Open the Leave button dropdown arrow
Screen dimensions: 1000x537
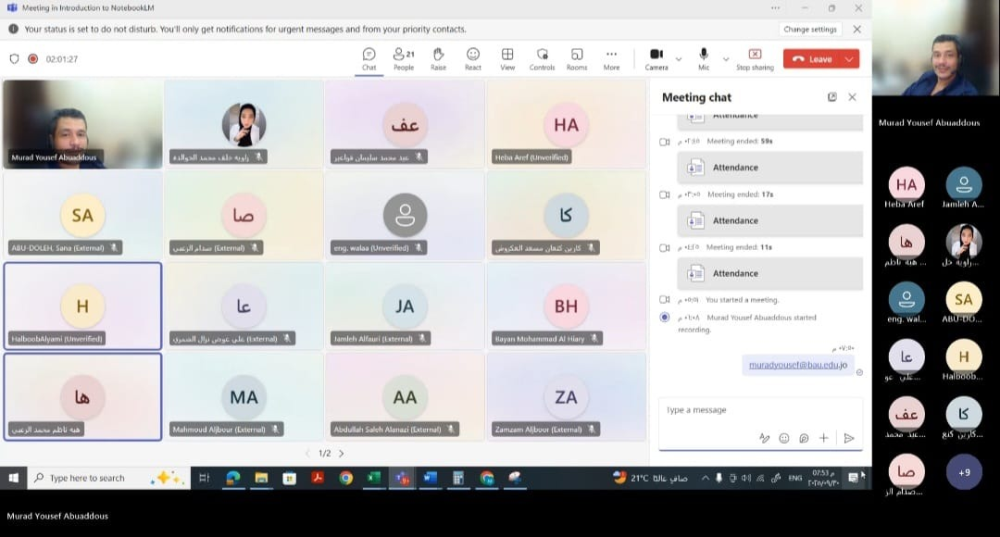click(850, 59)
